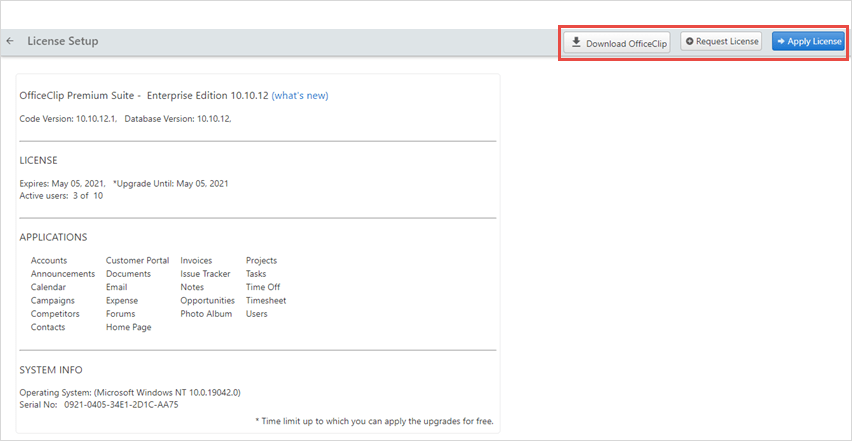The width and height of the screenshot is (852, 441).
Task: Select the Contacts application entry
Action: pos(48,327)
